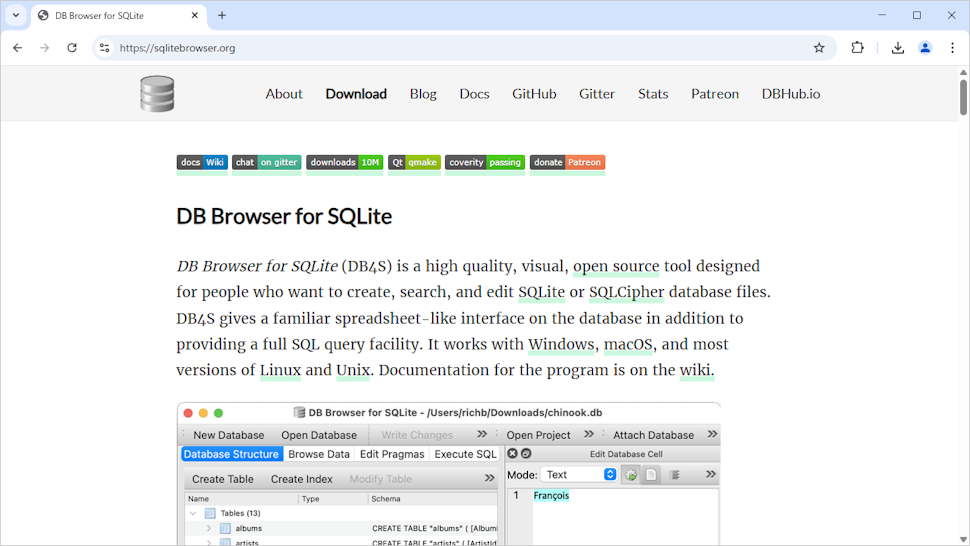Follow the Unix link
Image resolution: width=970 pixels, height=546 pixels.
point(353,370)
